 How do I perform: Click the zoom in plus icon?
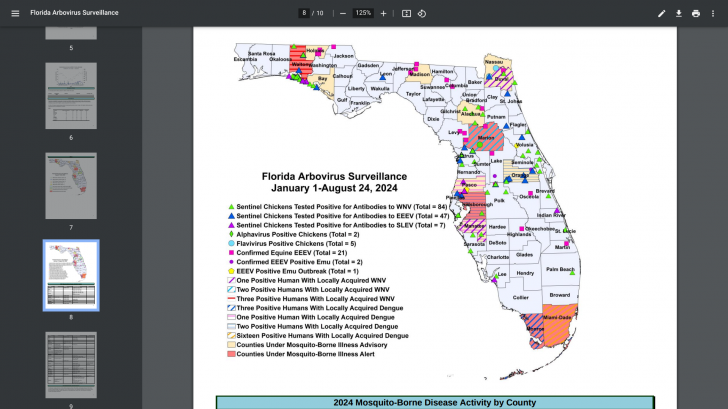[383, 13]
